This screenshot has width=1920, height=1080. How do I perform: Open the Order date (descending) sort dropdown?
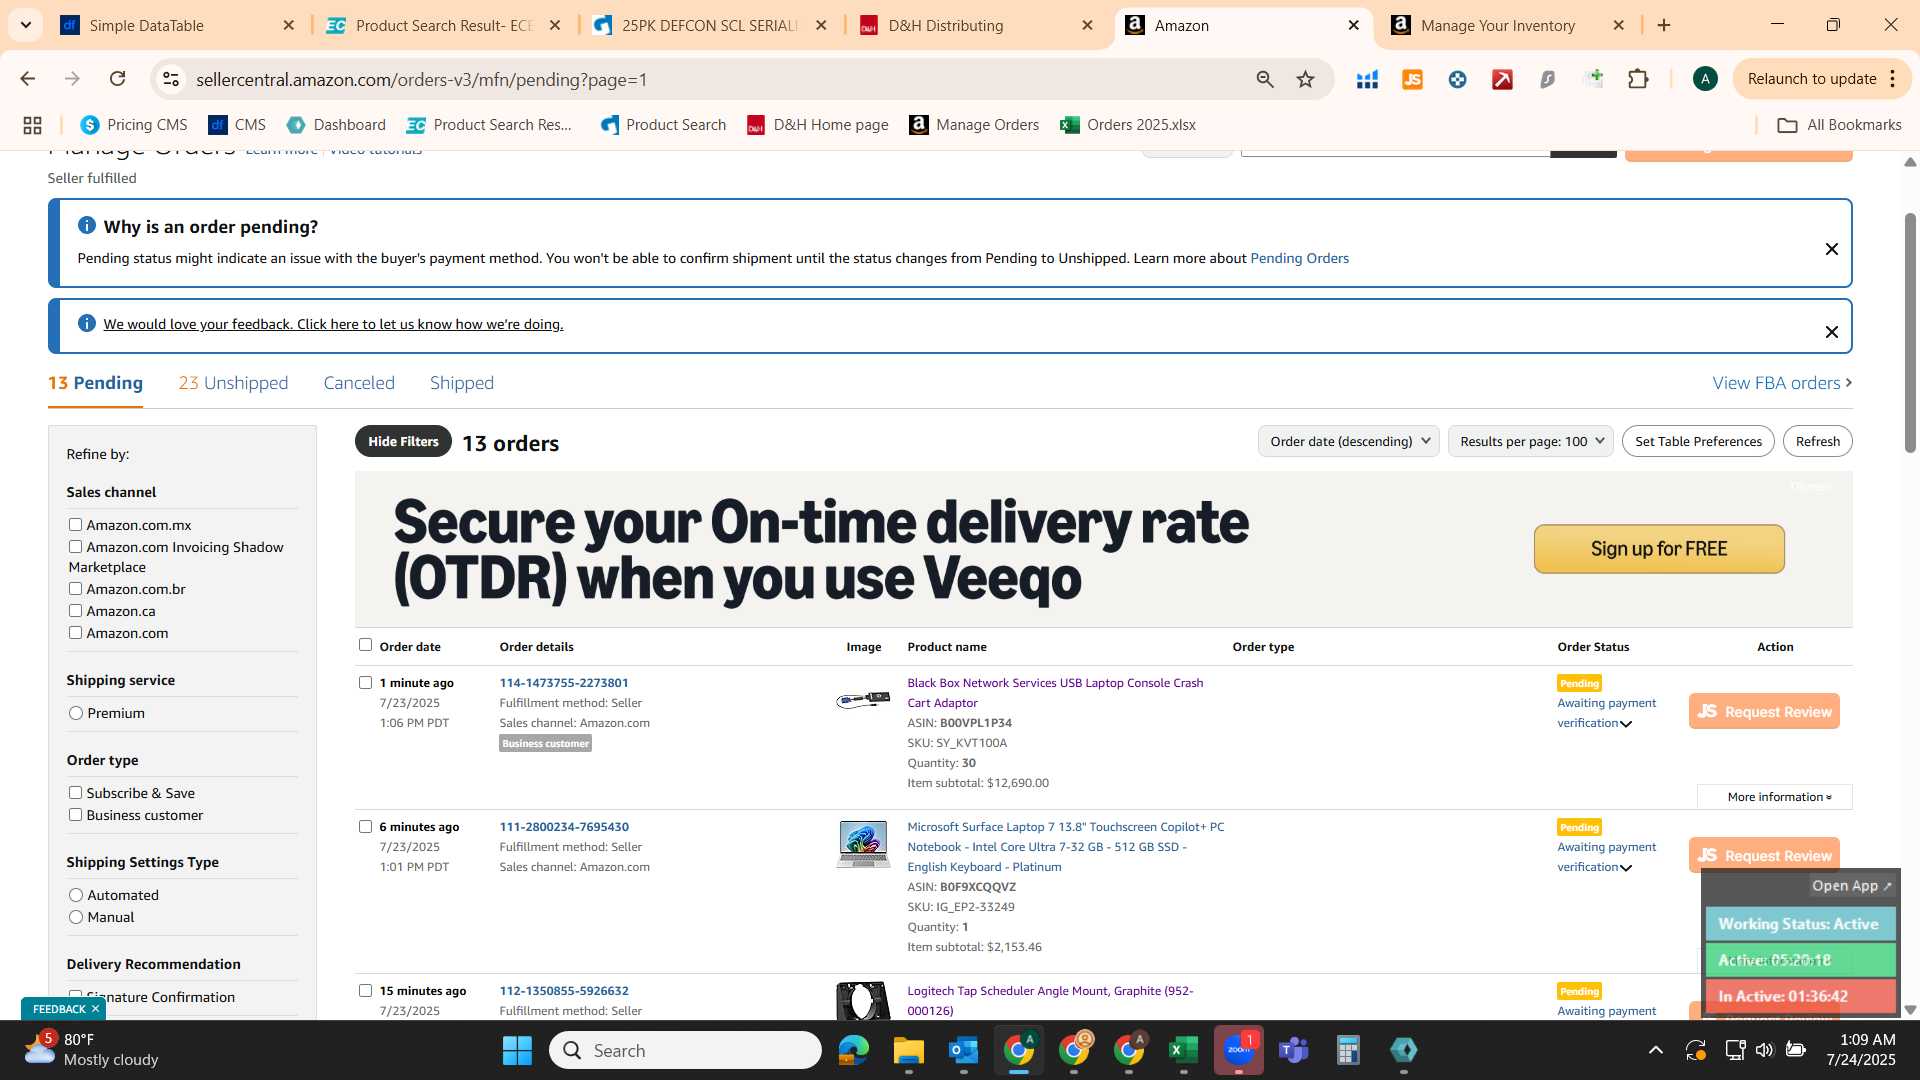[1349, 441]
